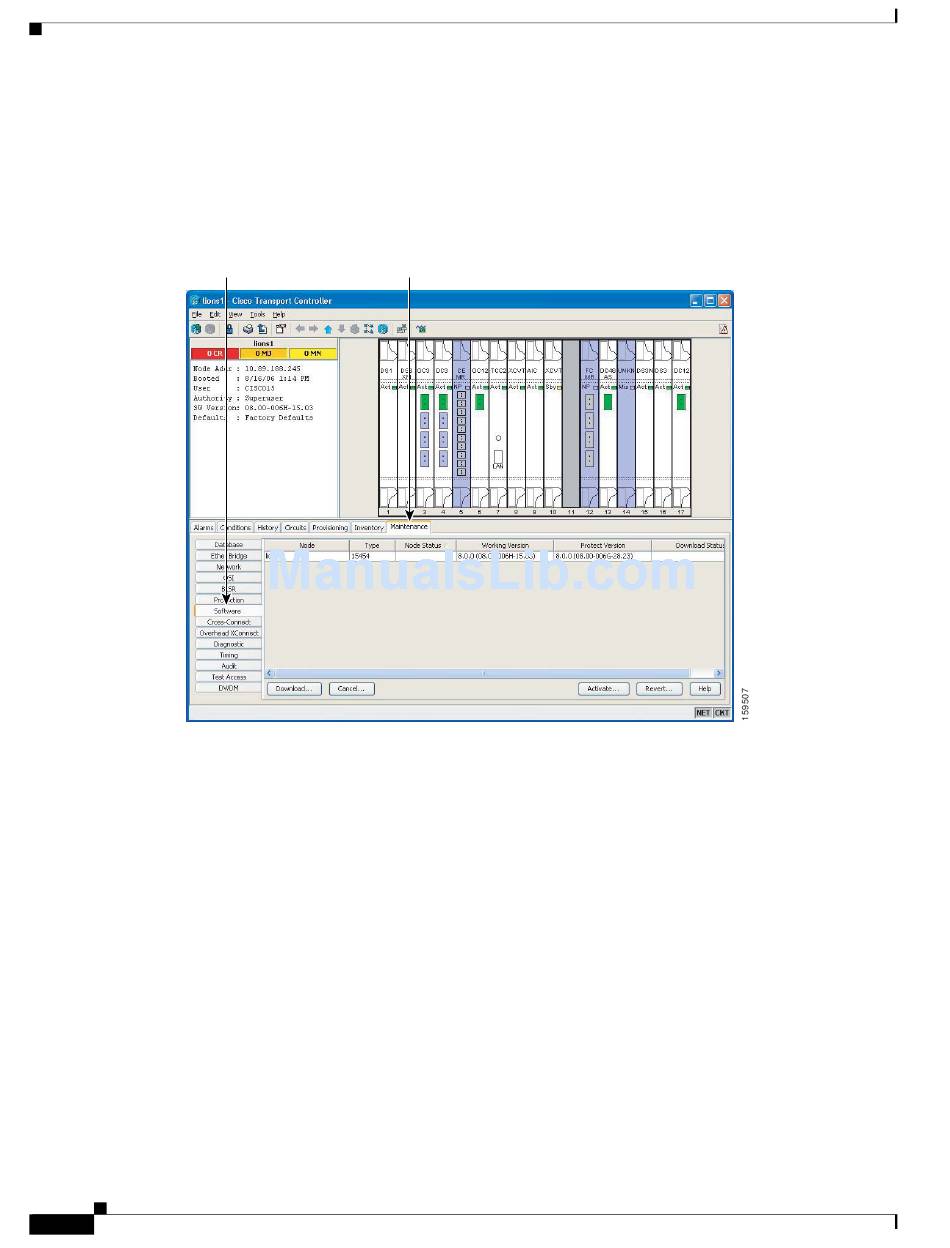Click the Help button in Software pane
950x1248 pixels.
coord(705,689)
